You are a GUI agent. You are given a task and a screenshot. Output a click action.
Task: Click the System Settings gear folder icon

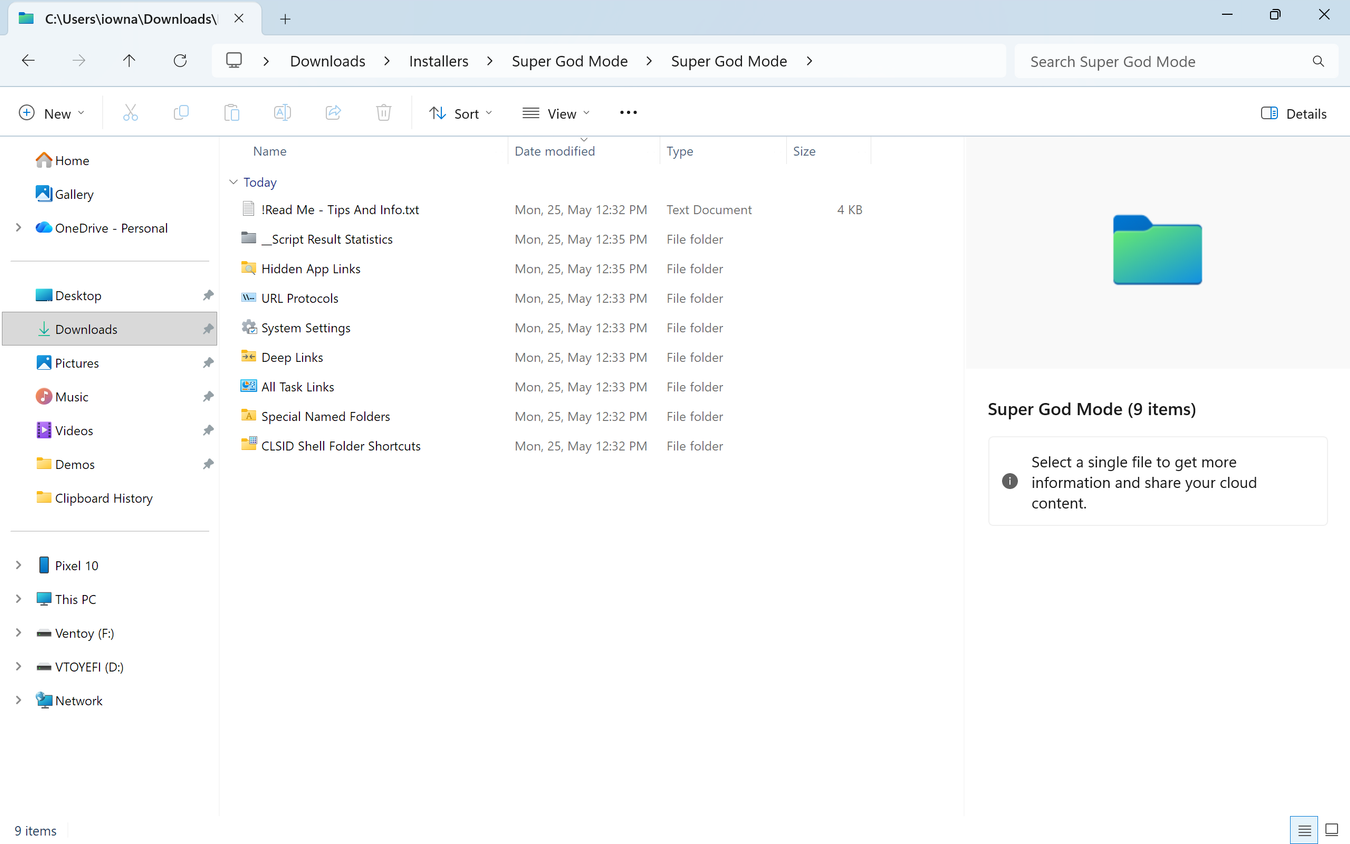(249, 327)
